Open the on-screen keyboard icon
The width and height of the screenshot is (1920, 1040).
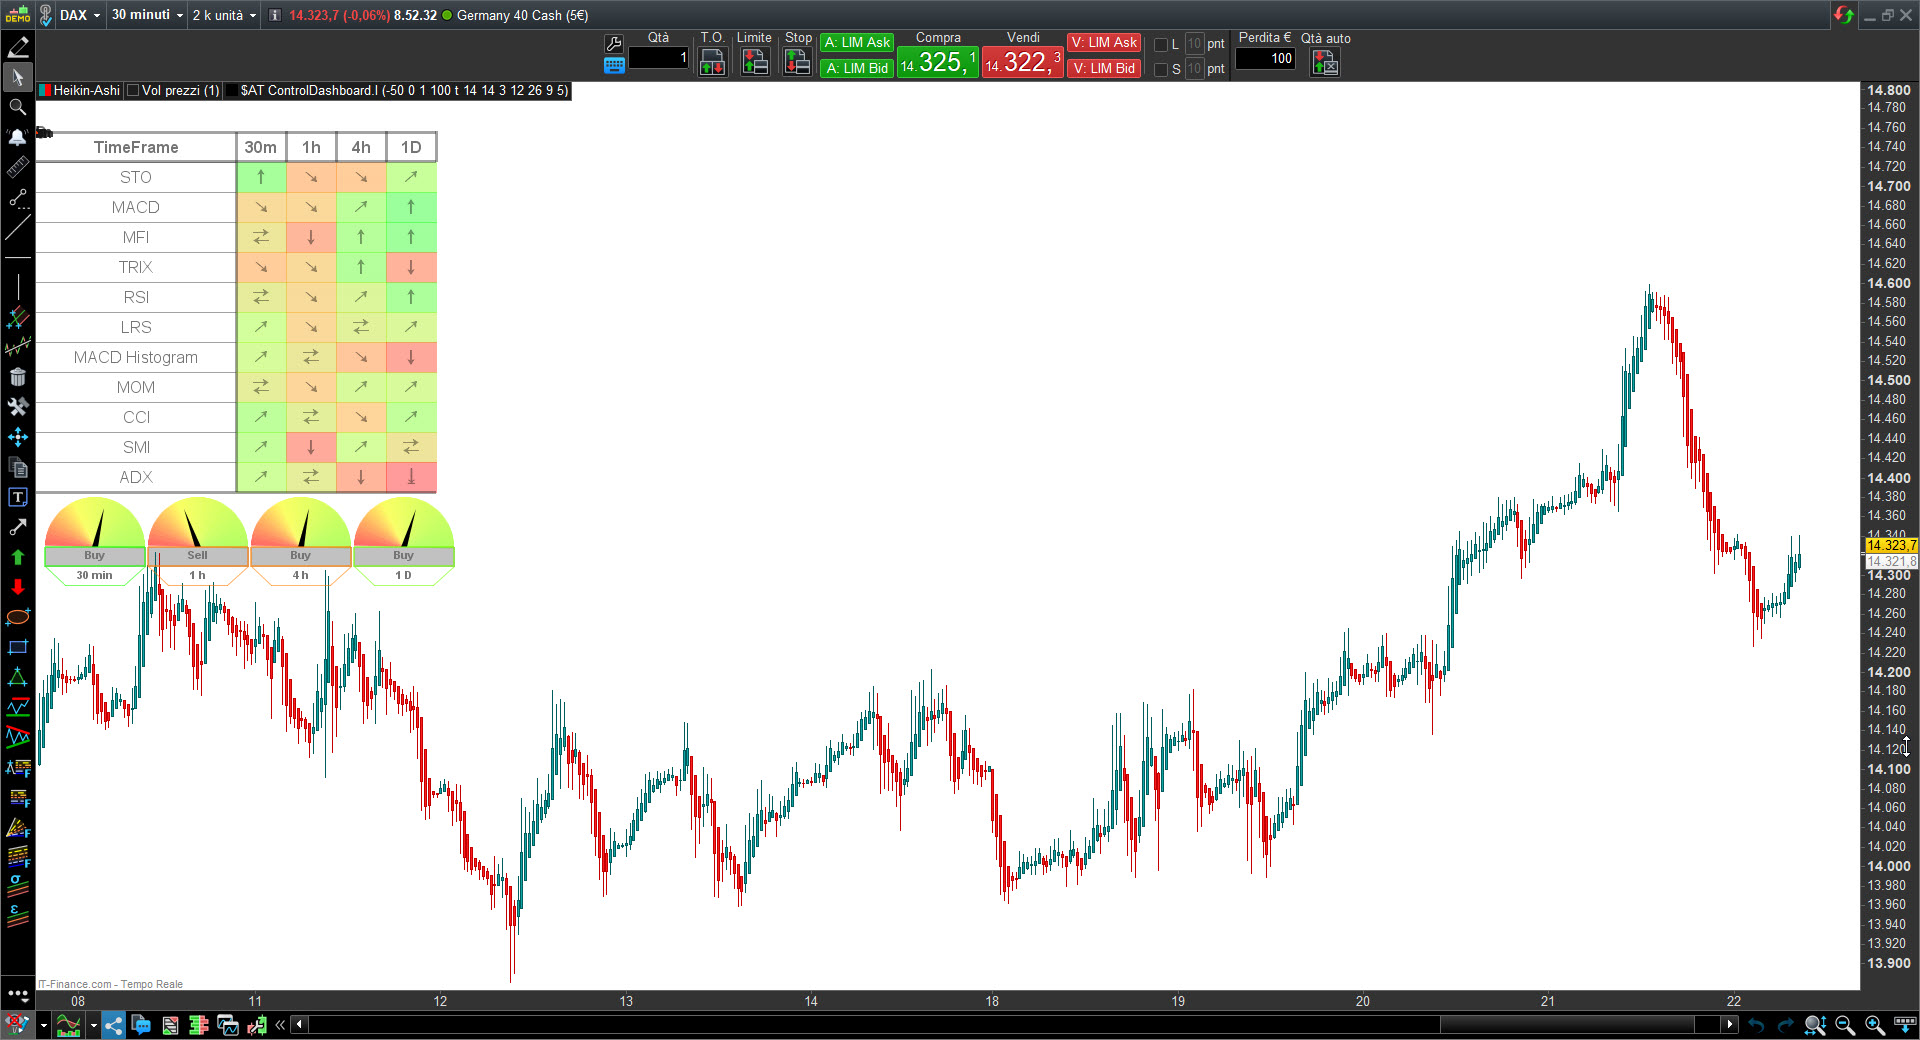point(614,65)
